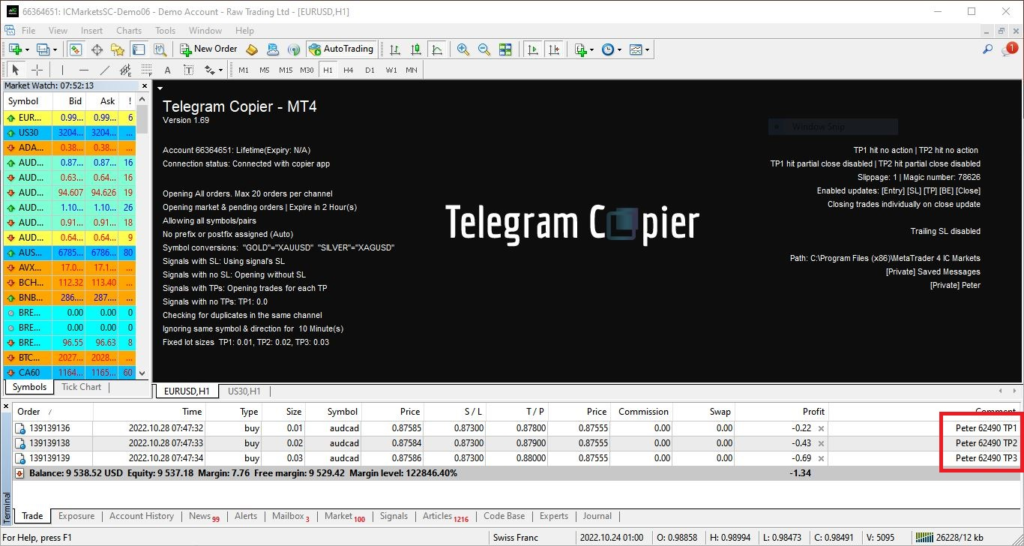
Task: Switch to Account History tab
Action: [x=141, y=516]
